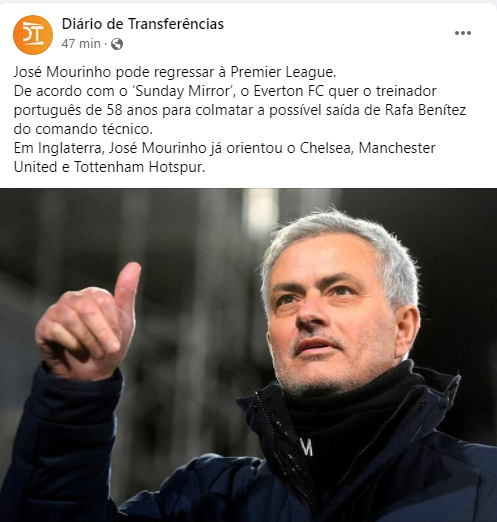497x522 pixels.
Task: Click the thumbs-up hand in the photo
Action: [x=88, y=323]
